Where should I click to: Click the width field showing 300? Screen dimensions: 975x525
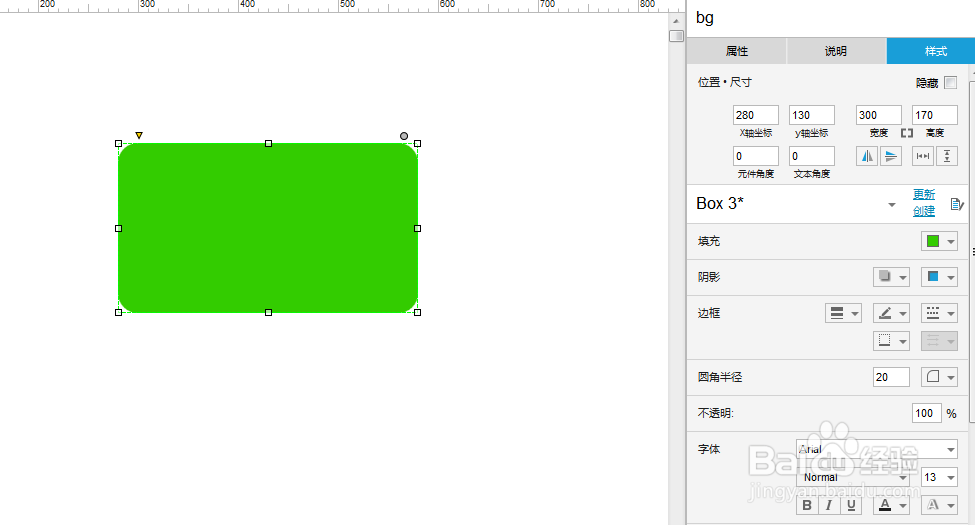pyautogui.click(x=879, y=115)
